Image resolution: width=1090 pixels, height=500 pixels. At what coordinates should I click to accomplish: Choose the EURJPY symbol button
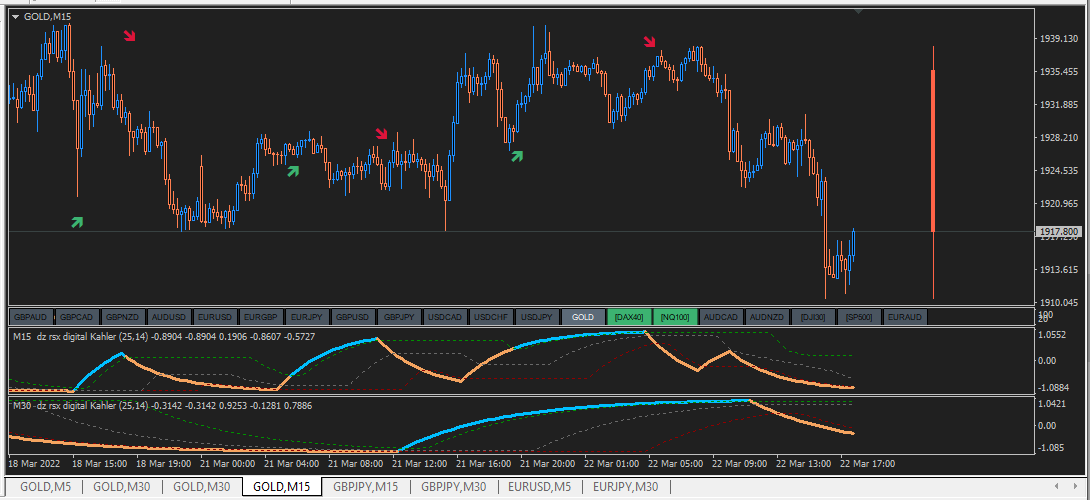(307, 317)
